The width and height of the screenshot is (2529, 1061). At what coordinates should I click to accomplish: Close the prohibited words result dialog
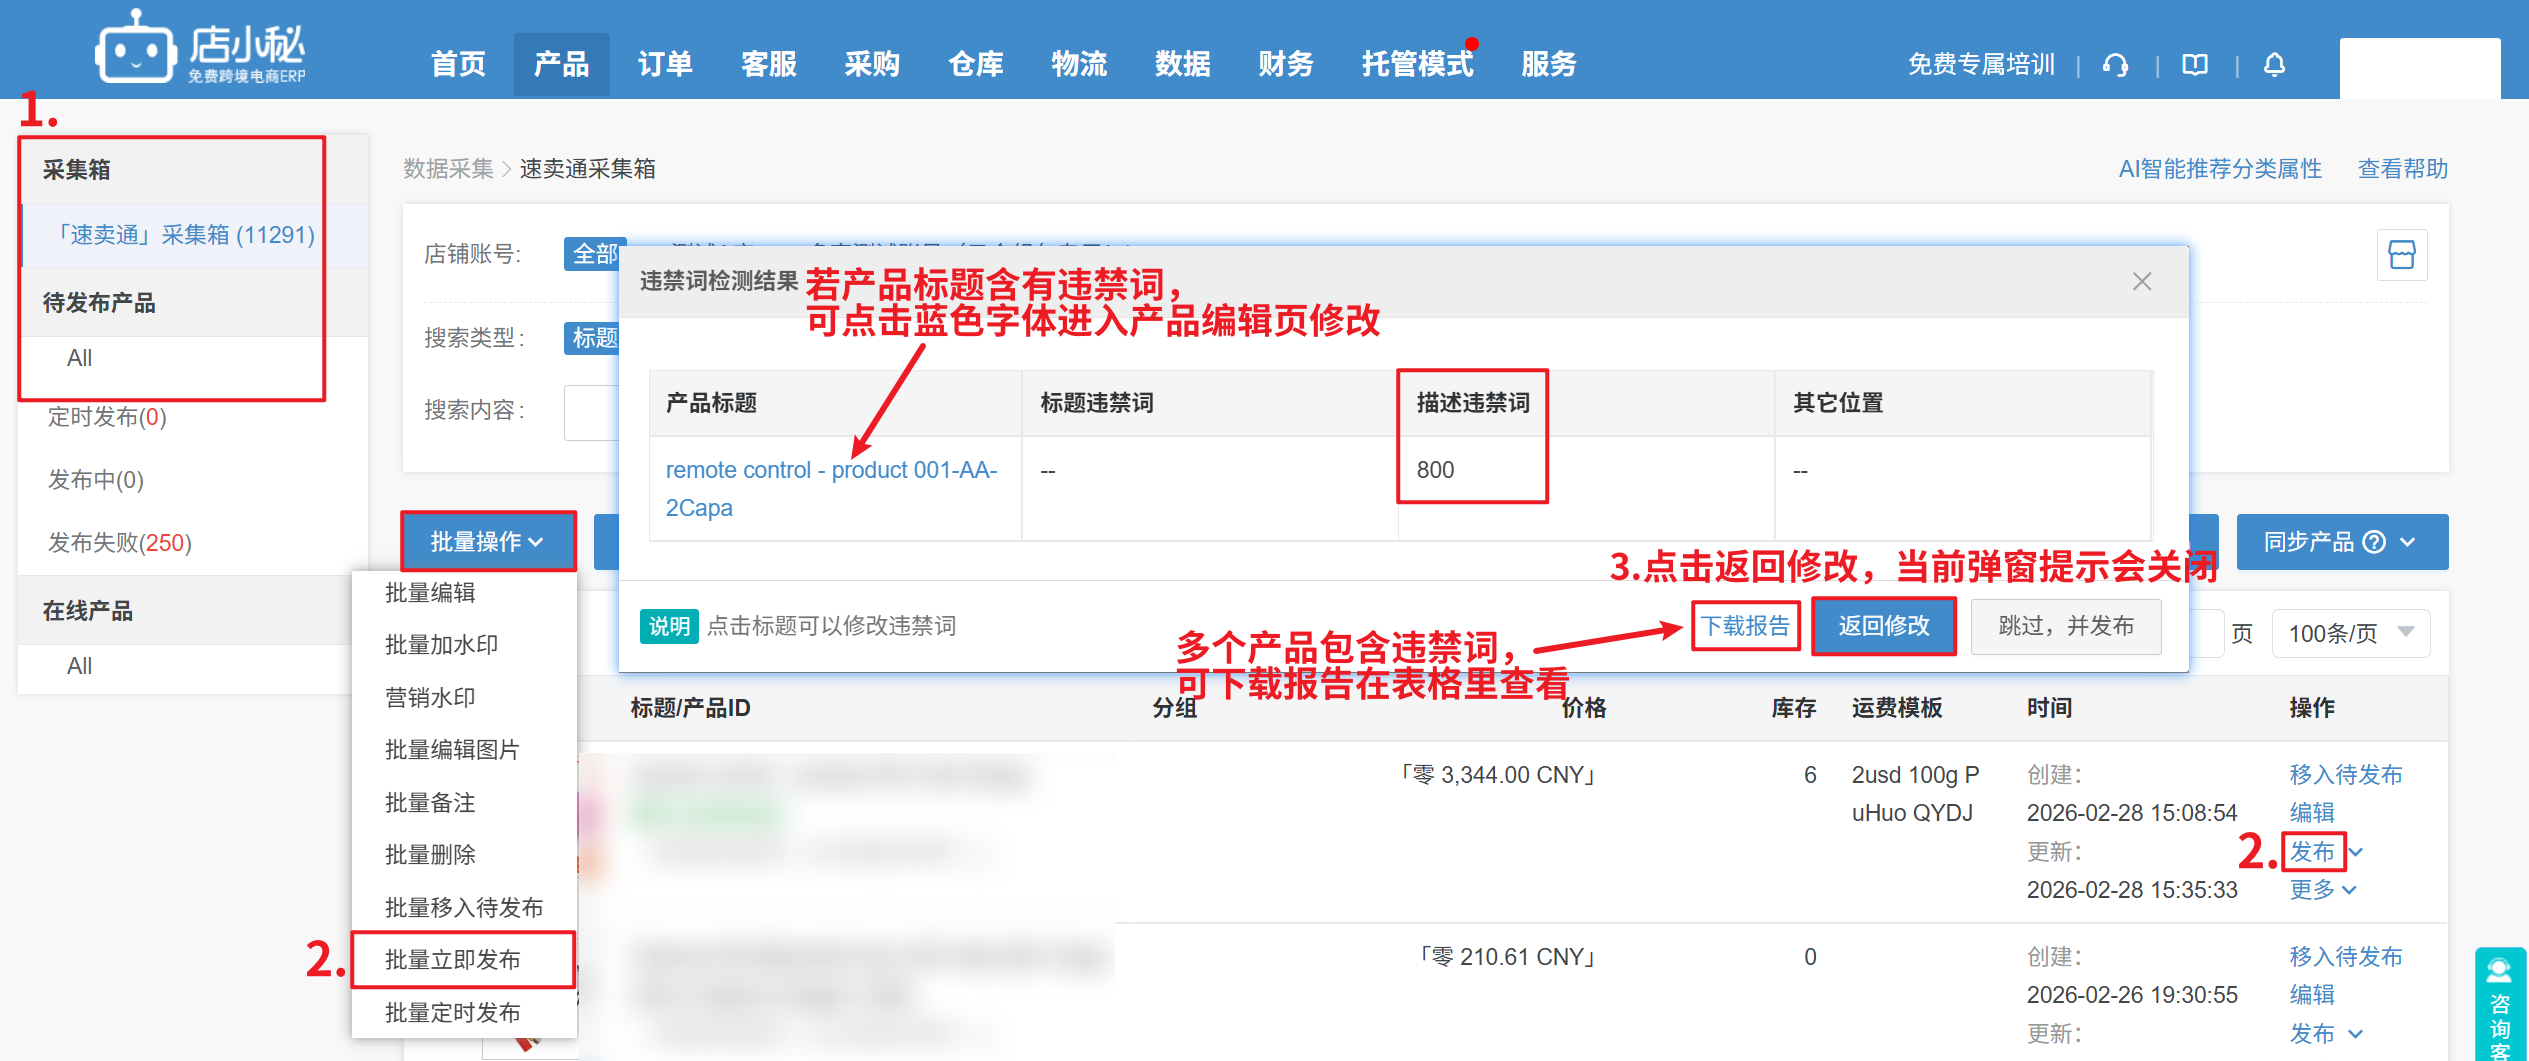point(2141,282)
